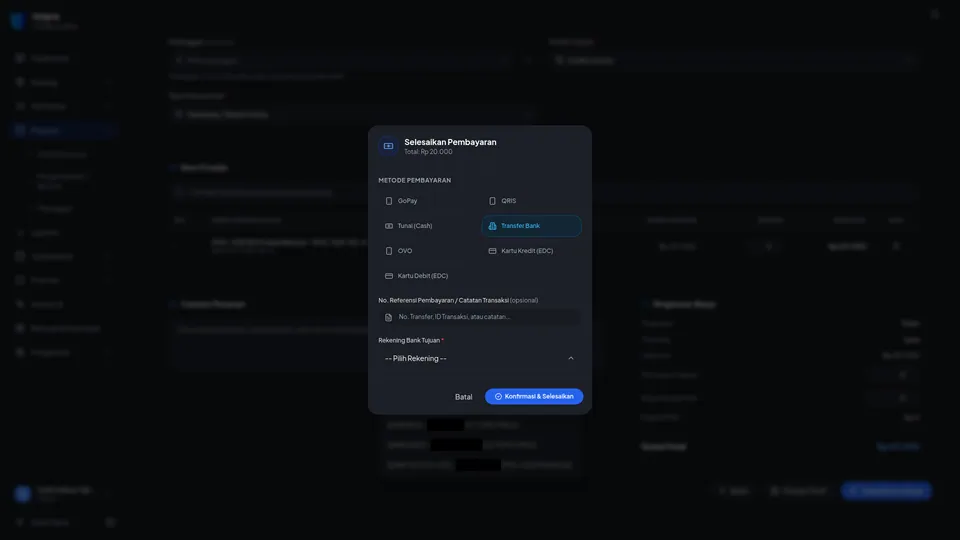Focus the No. Transfer reference input field
The width and height of the screenshot is (960, 540).
coord(479,317)
